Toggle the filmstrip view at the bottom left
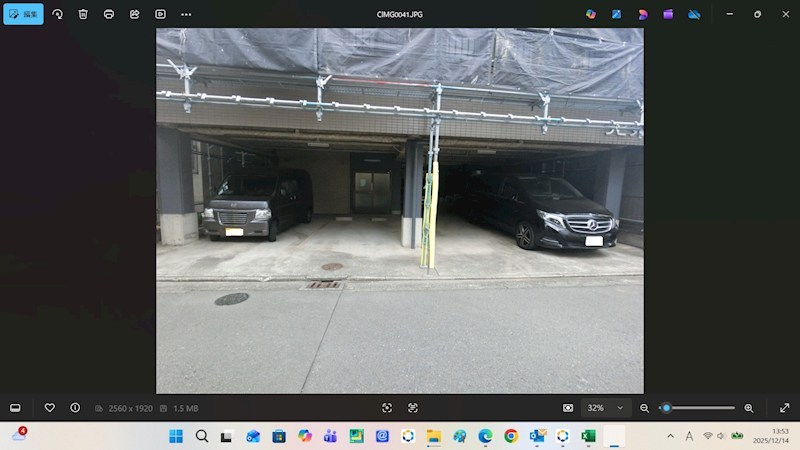This screenshot has width=800, height=450. pyautogui.click(x=15, y=408)
